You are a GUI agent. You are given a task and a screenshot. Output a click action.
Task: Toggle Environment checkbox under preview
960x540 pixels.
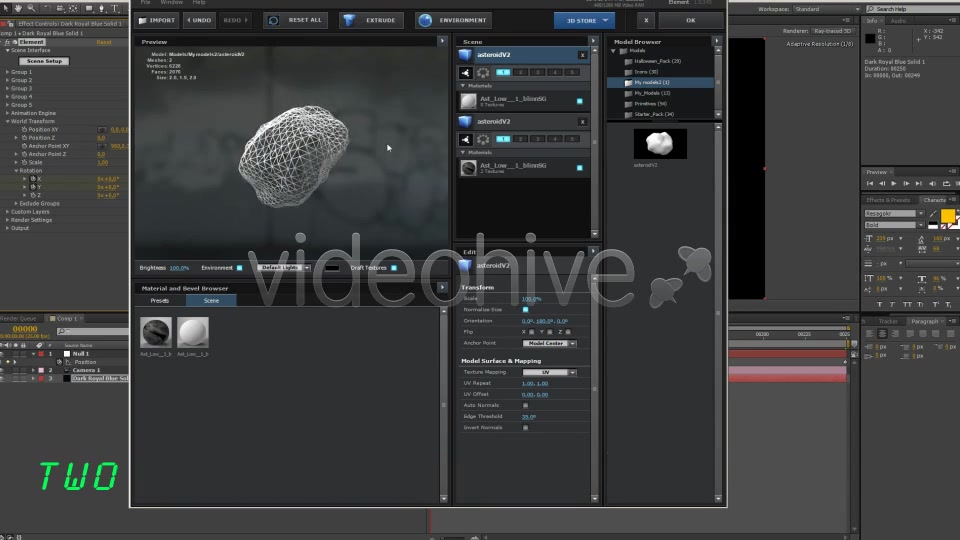click(239, 268)
